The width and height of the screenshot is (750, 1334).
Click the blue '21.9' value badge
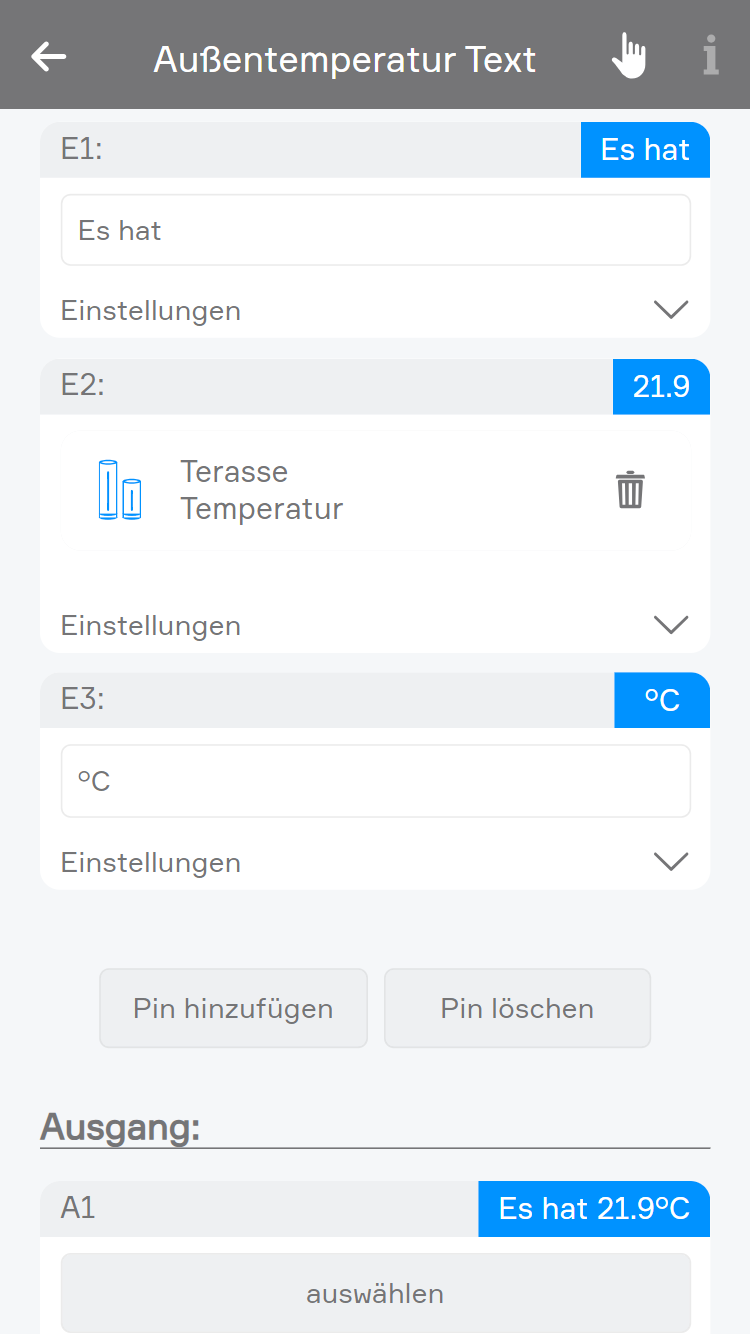coord(661,386)
